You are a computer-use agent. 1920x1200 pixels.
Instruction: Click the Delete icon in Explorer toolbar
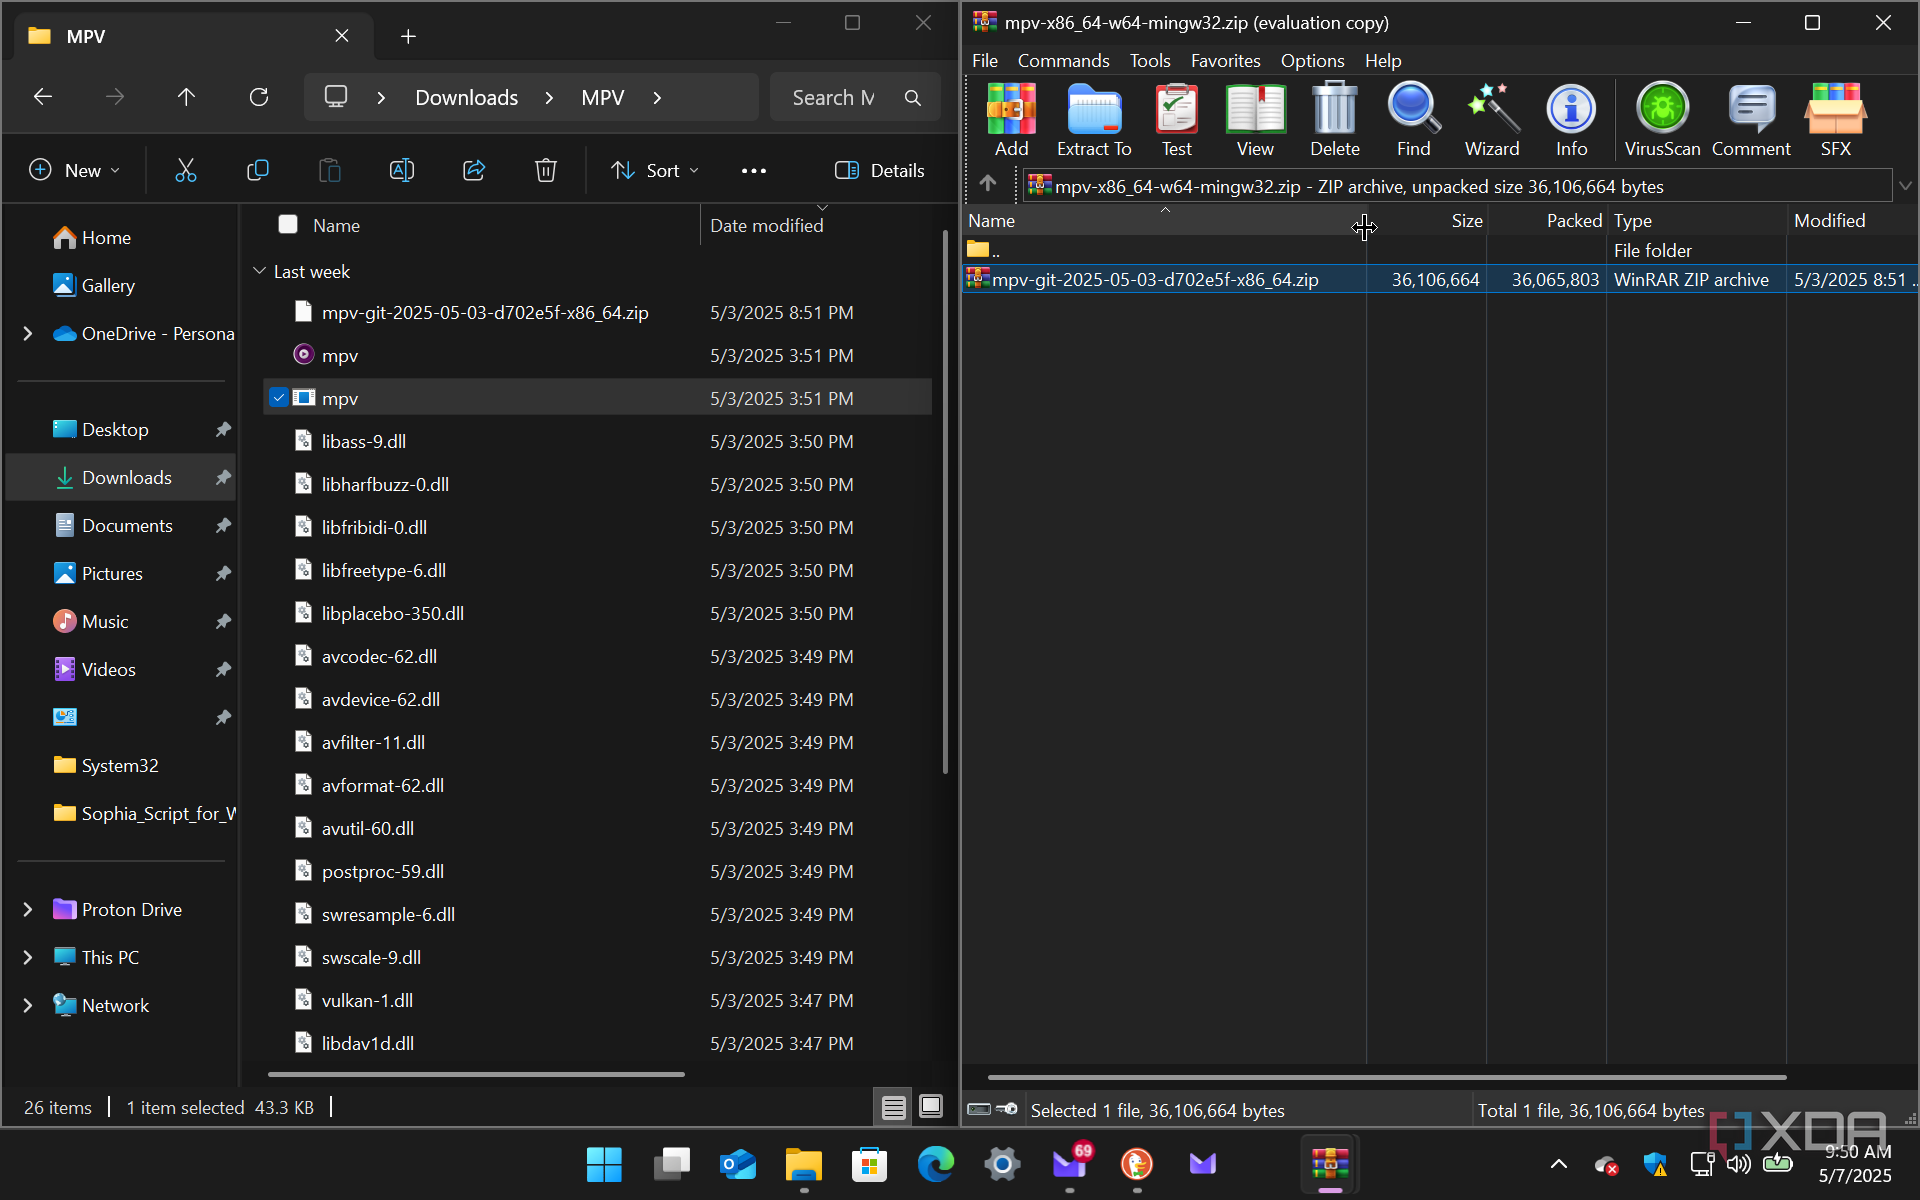point(546,170)
